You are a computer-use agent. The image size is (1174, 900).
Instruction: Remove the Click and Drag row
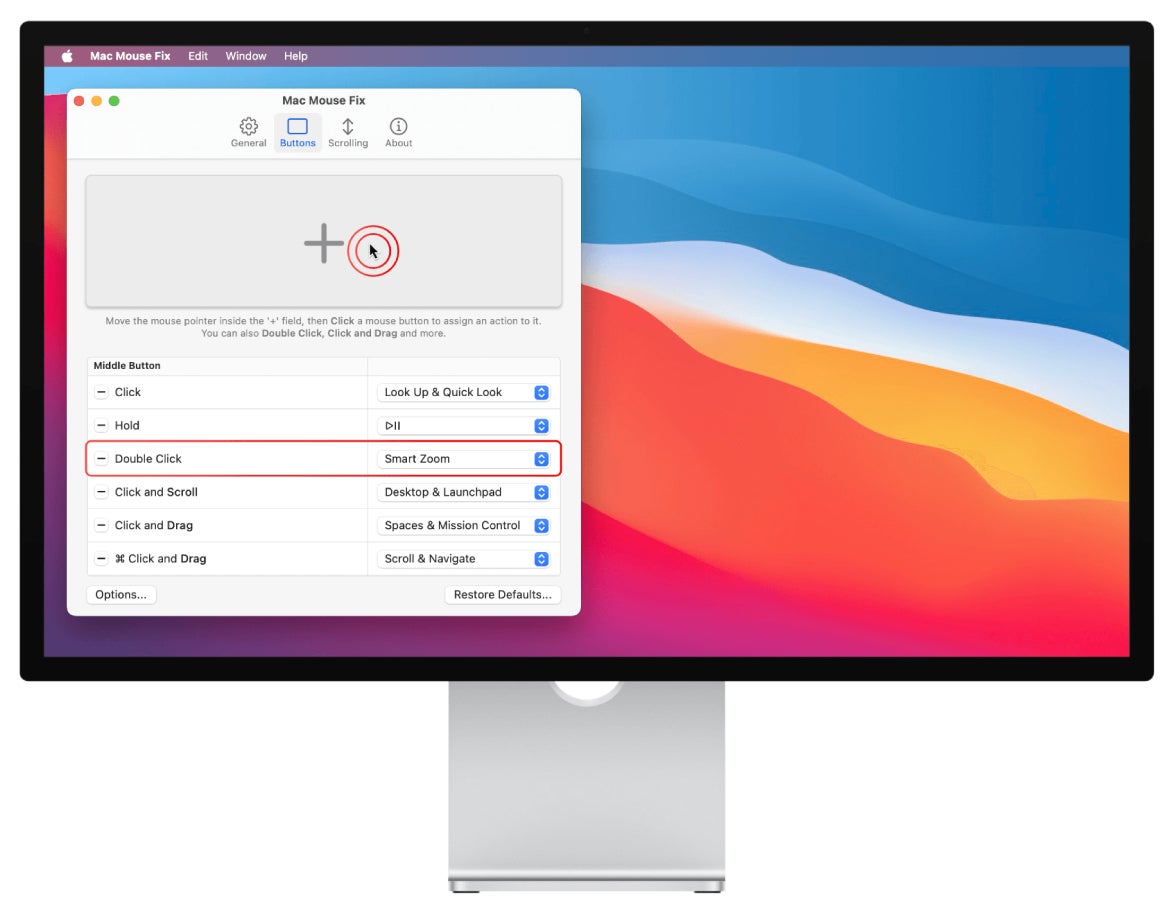point(101,526)
